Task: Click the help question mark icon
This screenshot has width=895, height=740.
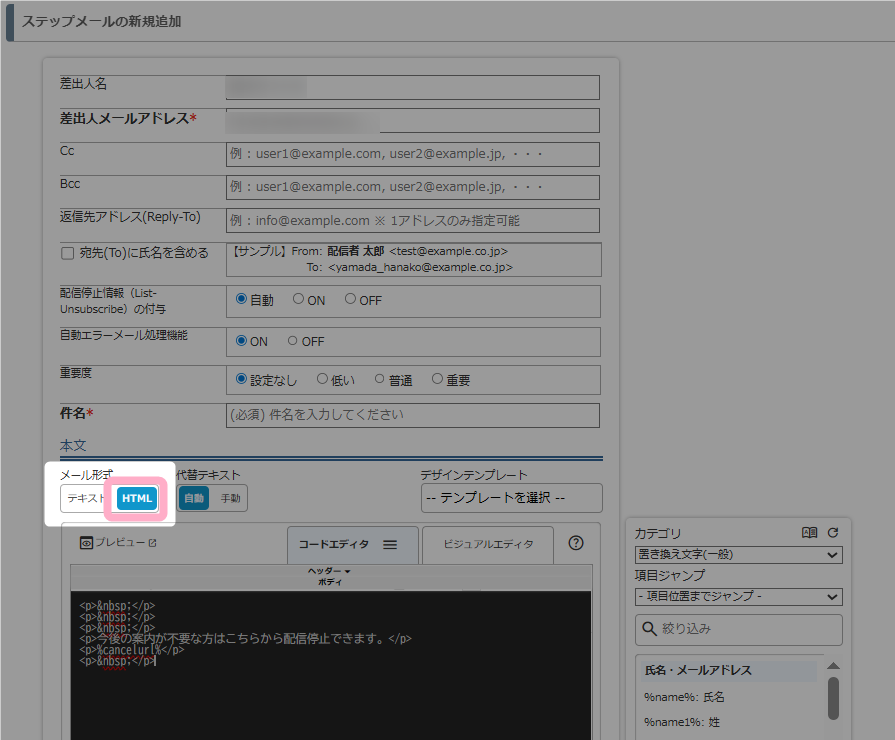Action: point(576,543)
